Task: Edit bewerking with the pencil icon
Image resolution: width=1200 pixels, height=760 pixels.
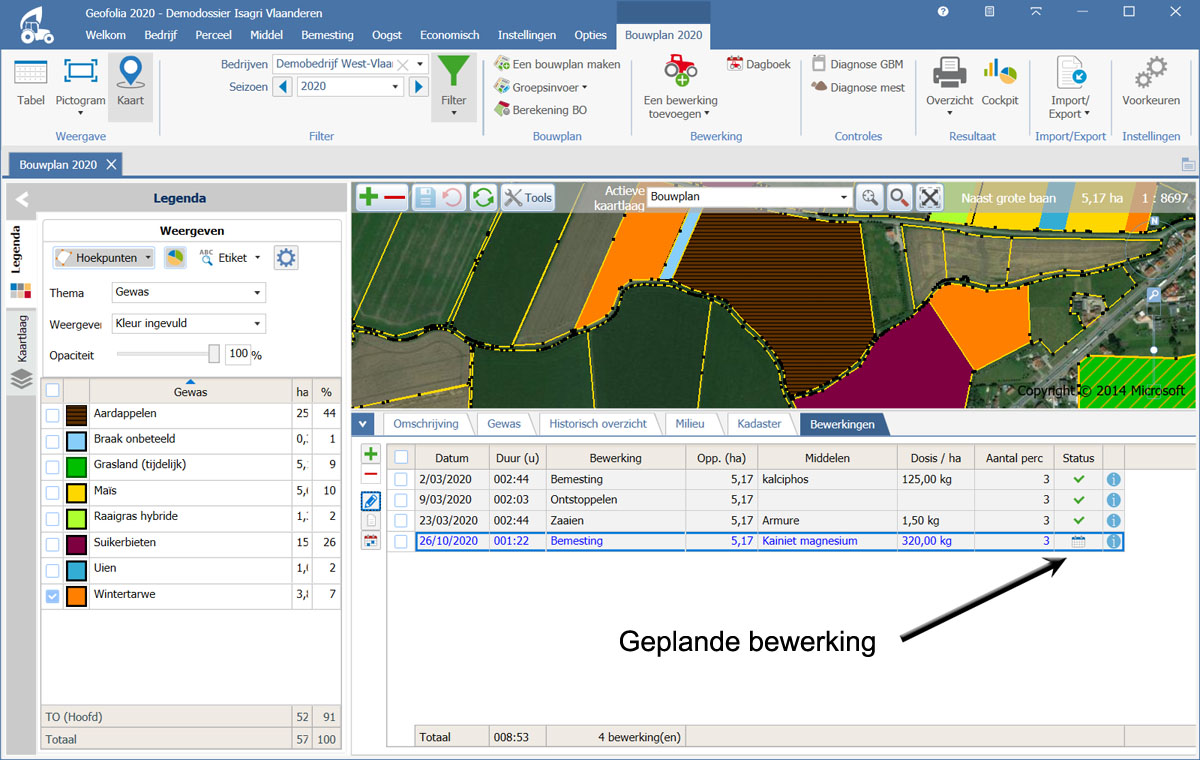Action: (x=370, y=501)
